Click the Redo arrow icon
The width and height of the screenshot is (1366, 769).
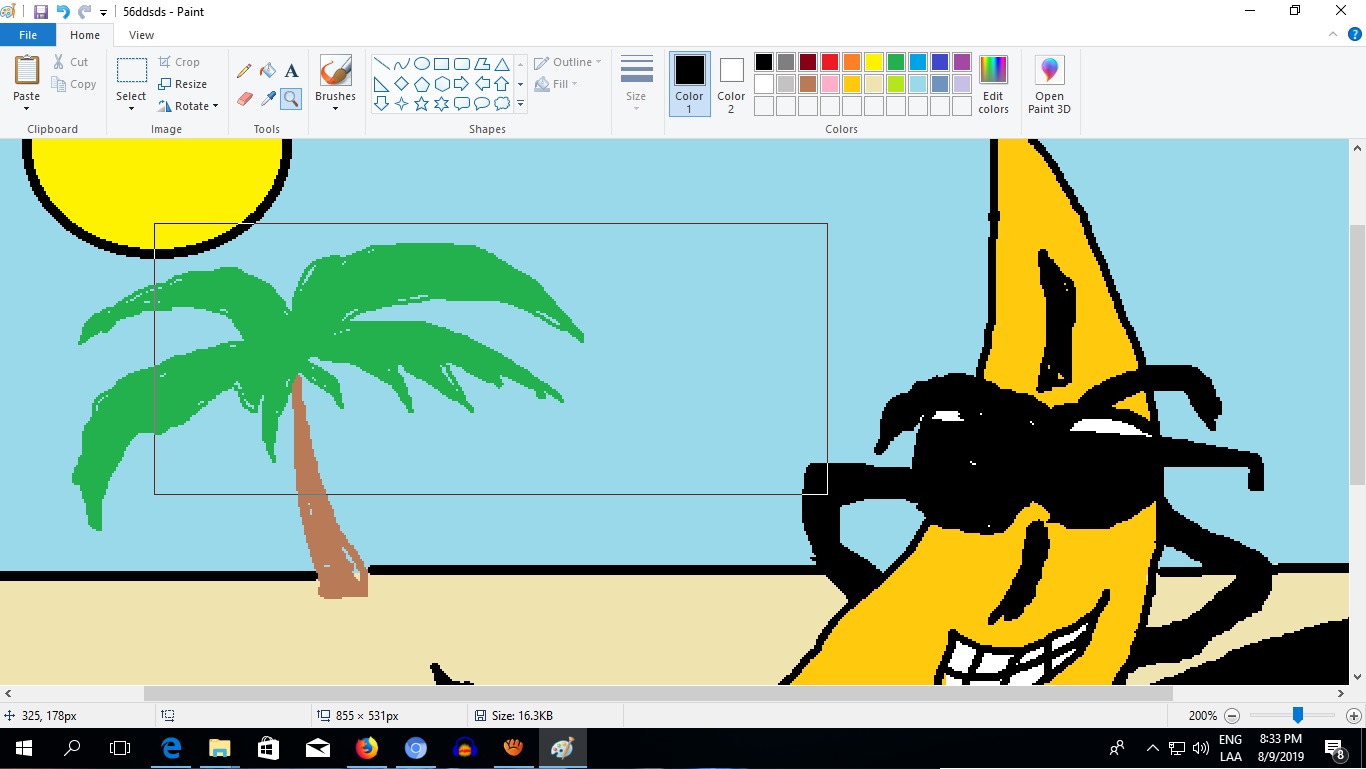point(85,12)
